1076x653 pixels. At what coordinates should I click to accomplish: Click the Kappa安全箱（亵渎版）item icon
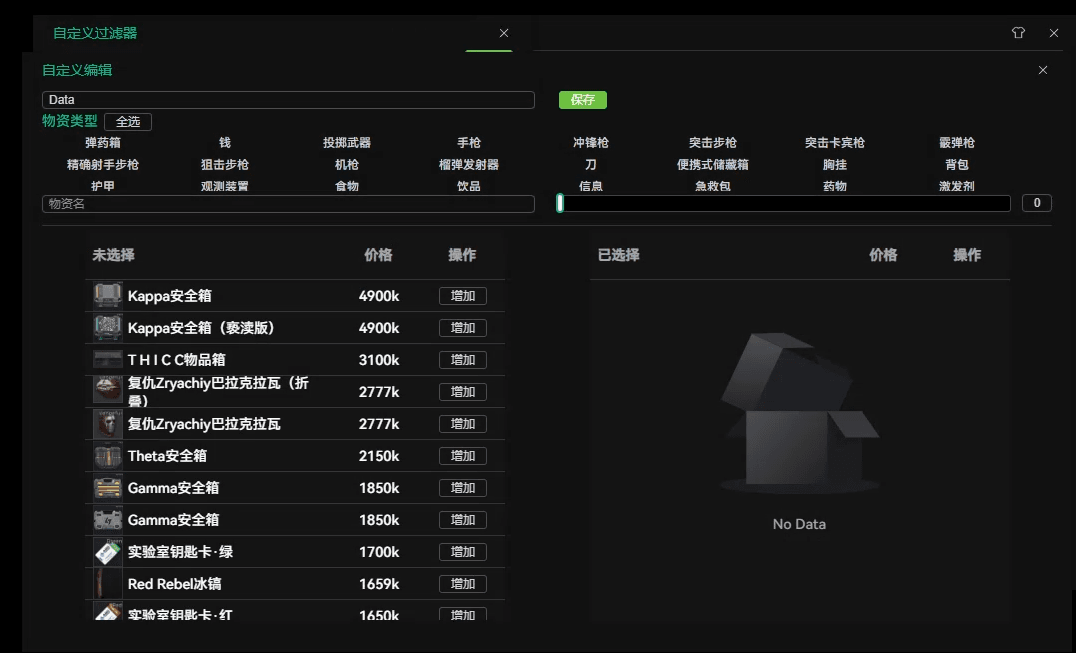108,328
